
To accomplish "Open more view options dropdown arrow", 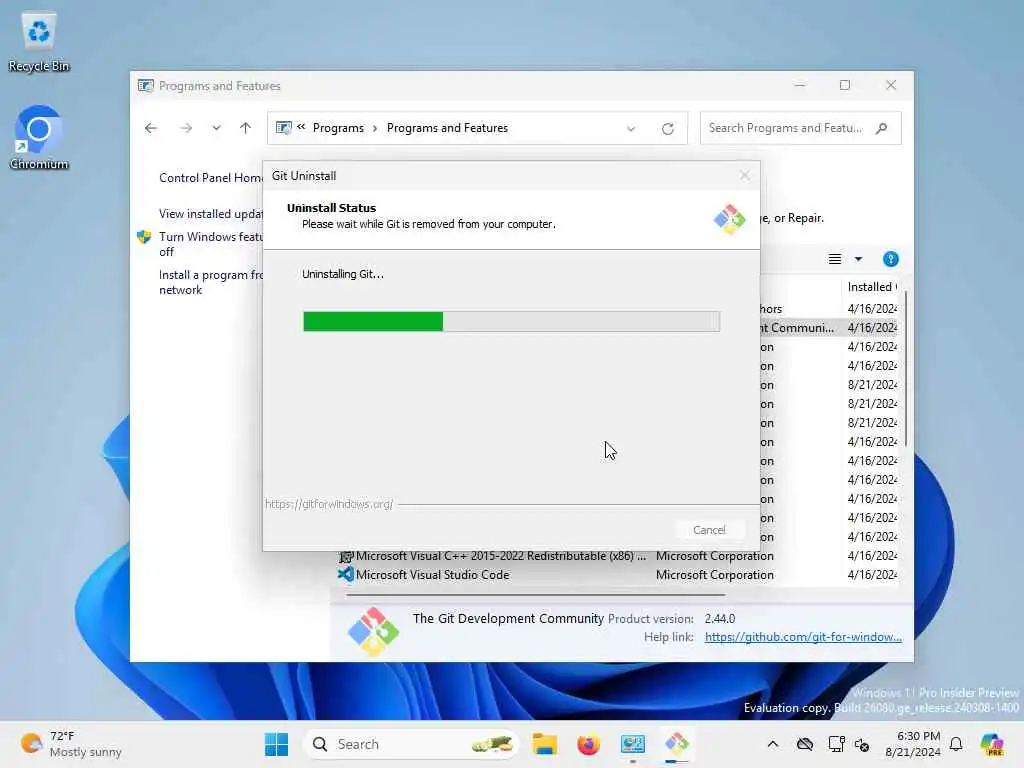I will (858, 259).
